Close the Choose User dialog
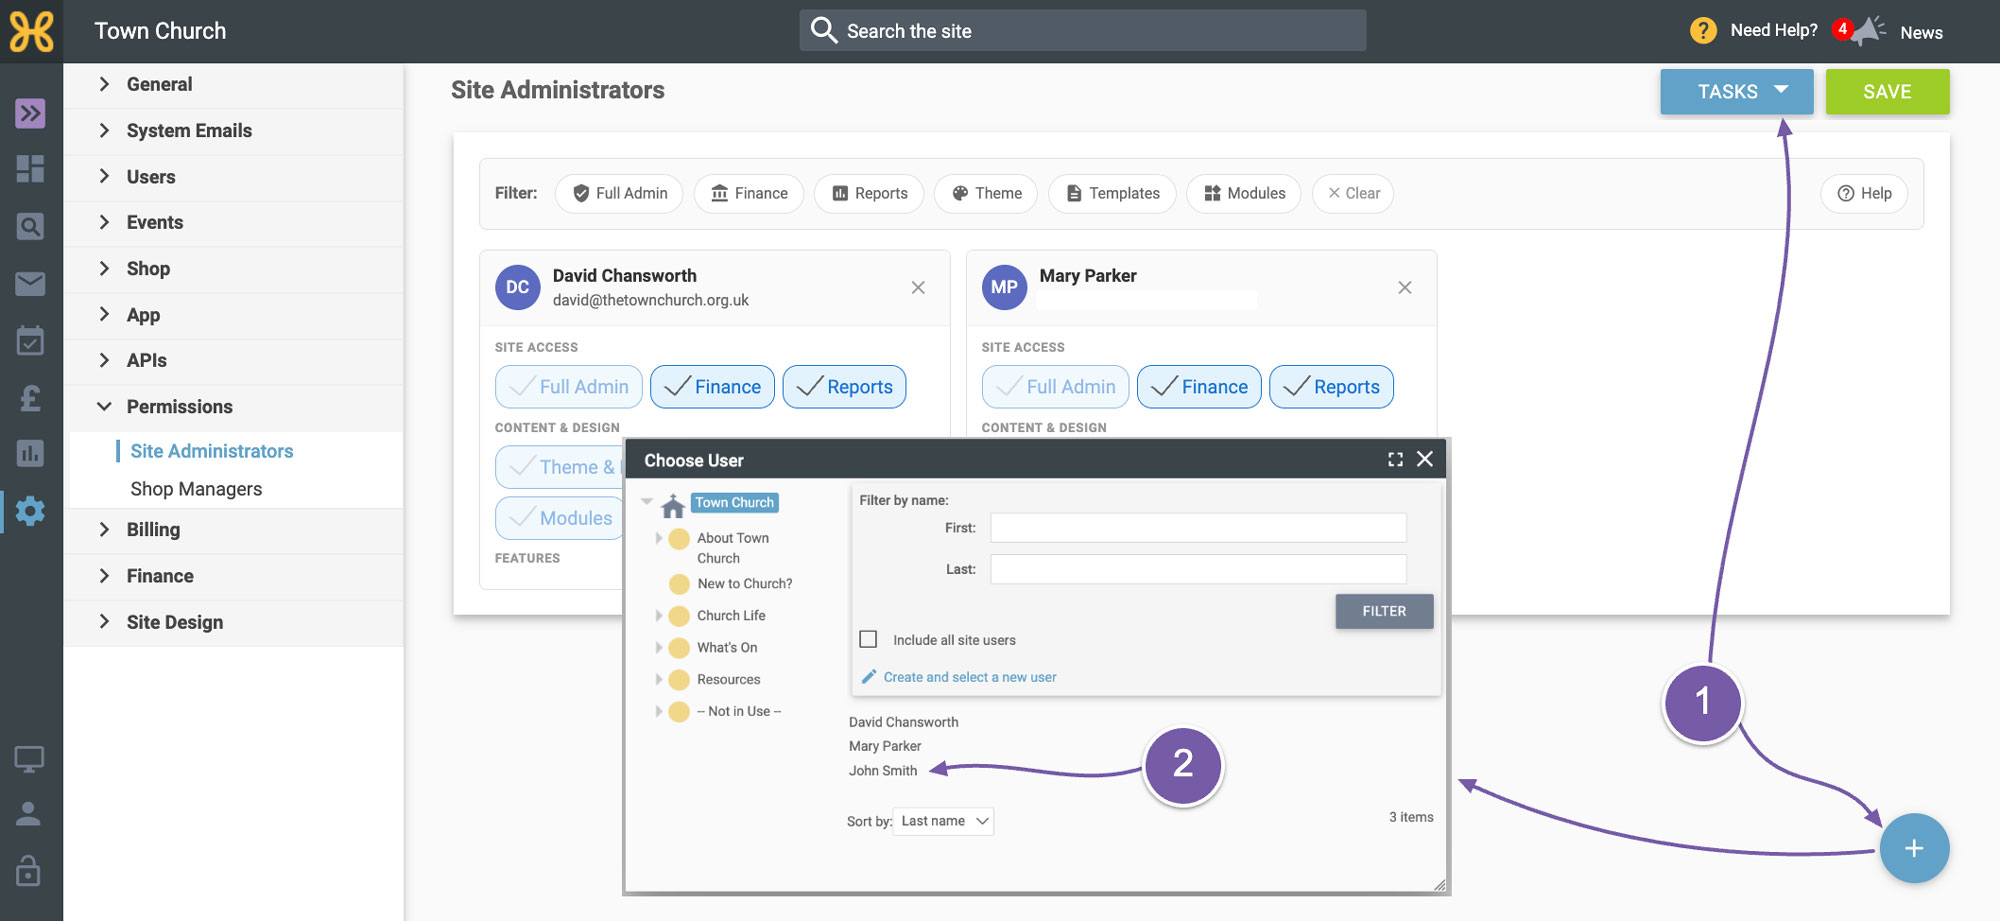The width and height of the screenshot is (2000, 921). 1425,459
